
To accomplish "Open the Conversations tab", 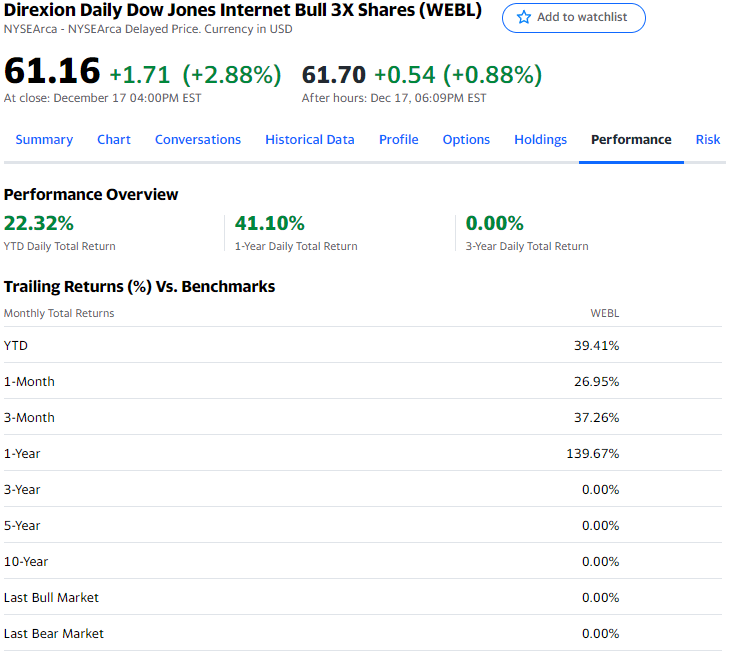I will click(198, 140).
